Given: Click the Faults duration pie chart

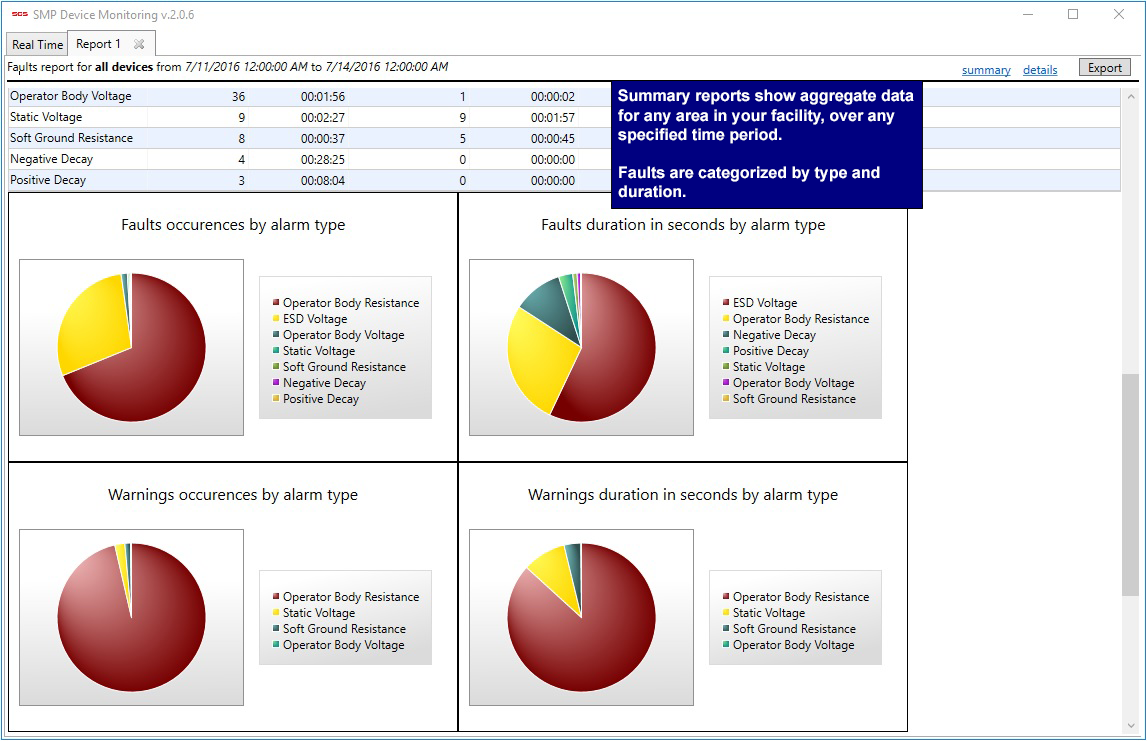Looking at the screenshot, I should [x=581, y=347].
